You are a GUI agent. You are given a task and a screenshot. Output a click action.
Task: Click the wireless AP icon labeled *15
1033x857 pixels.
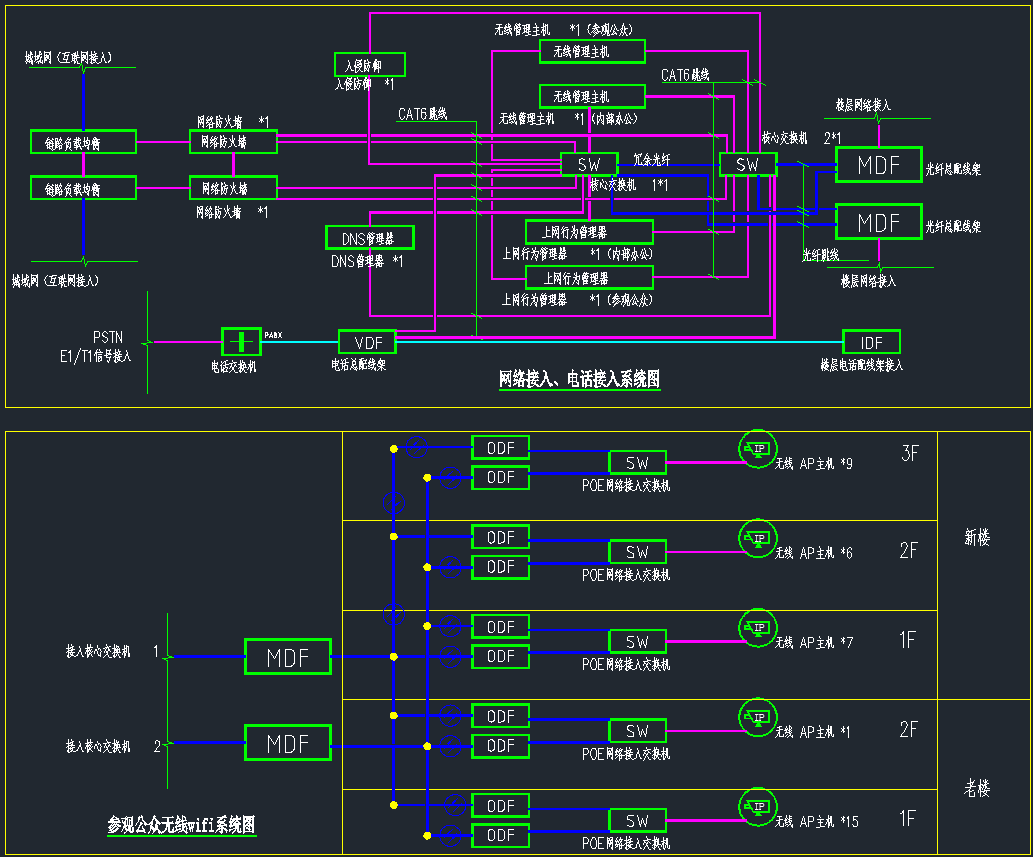coord(757,807)
